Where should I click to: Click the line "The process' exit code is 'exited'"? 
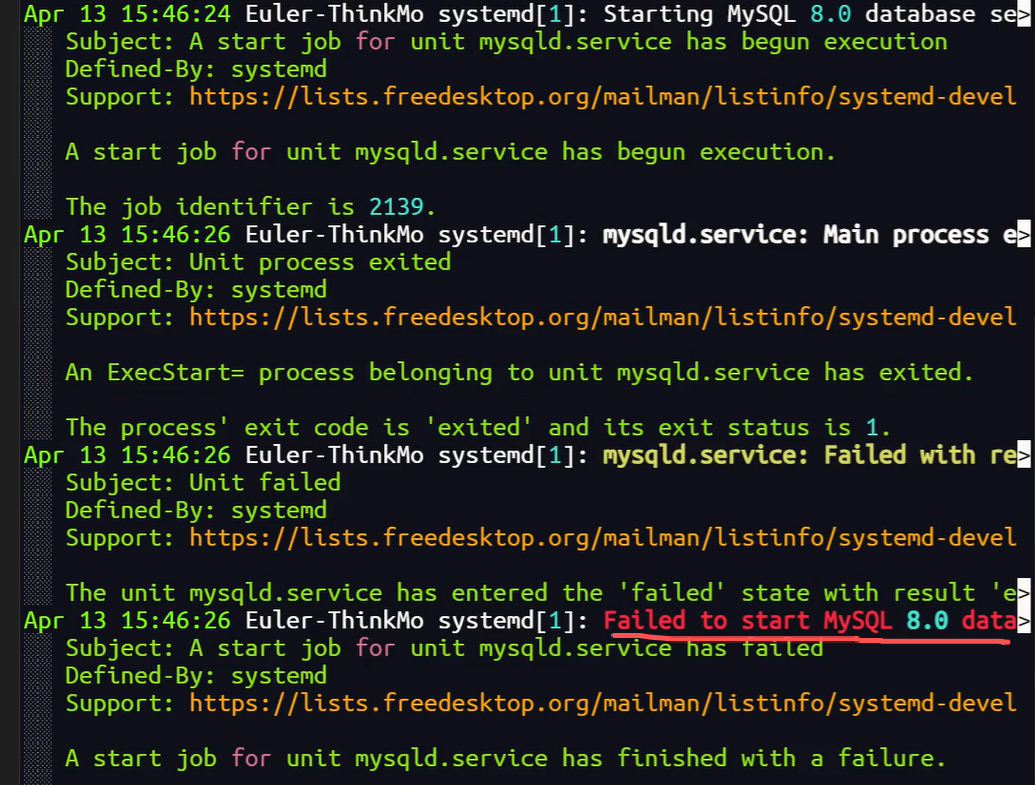478,428
